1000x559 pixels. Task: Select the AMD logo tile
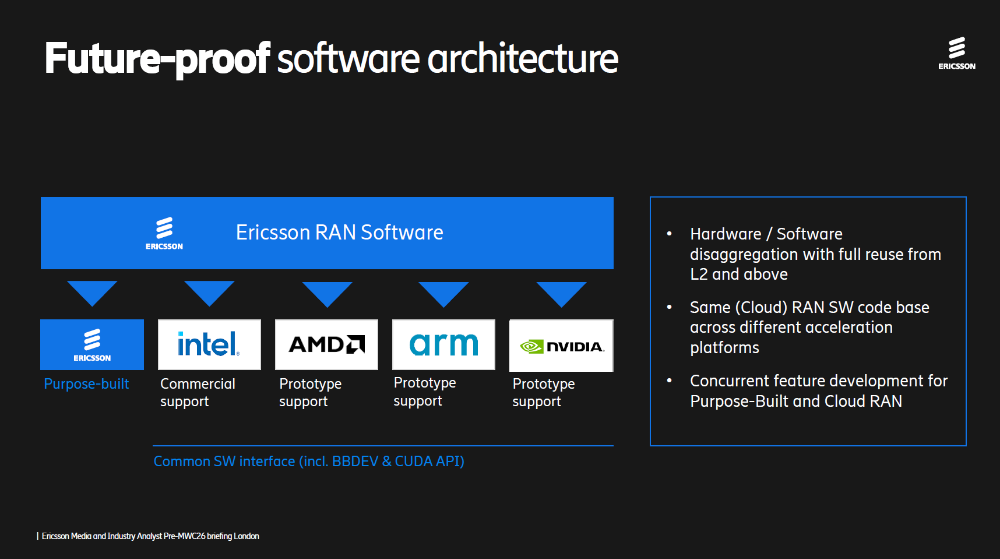coord(326,344)
